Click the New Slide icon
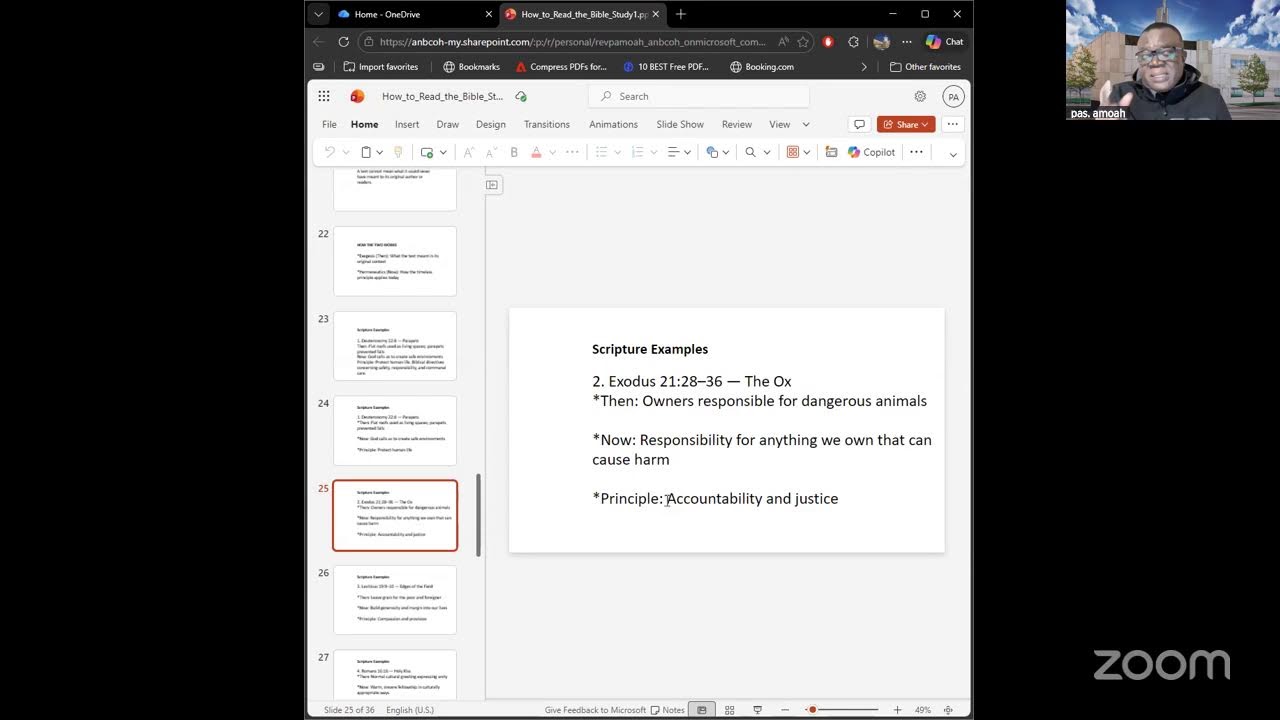Screen dimensions: 1280x720 coord(427,152)
